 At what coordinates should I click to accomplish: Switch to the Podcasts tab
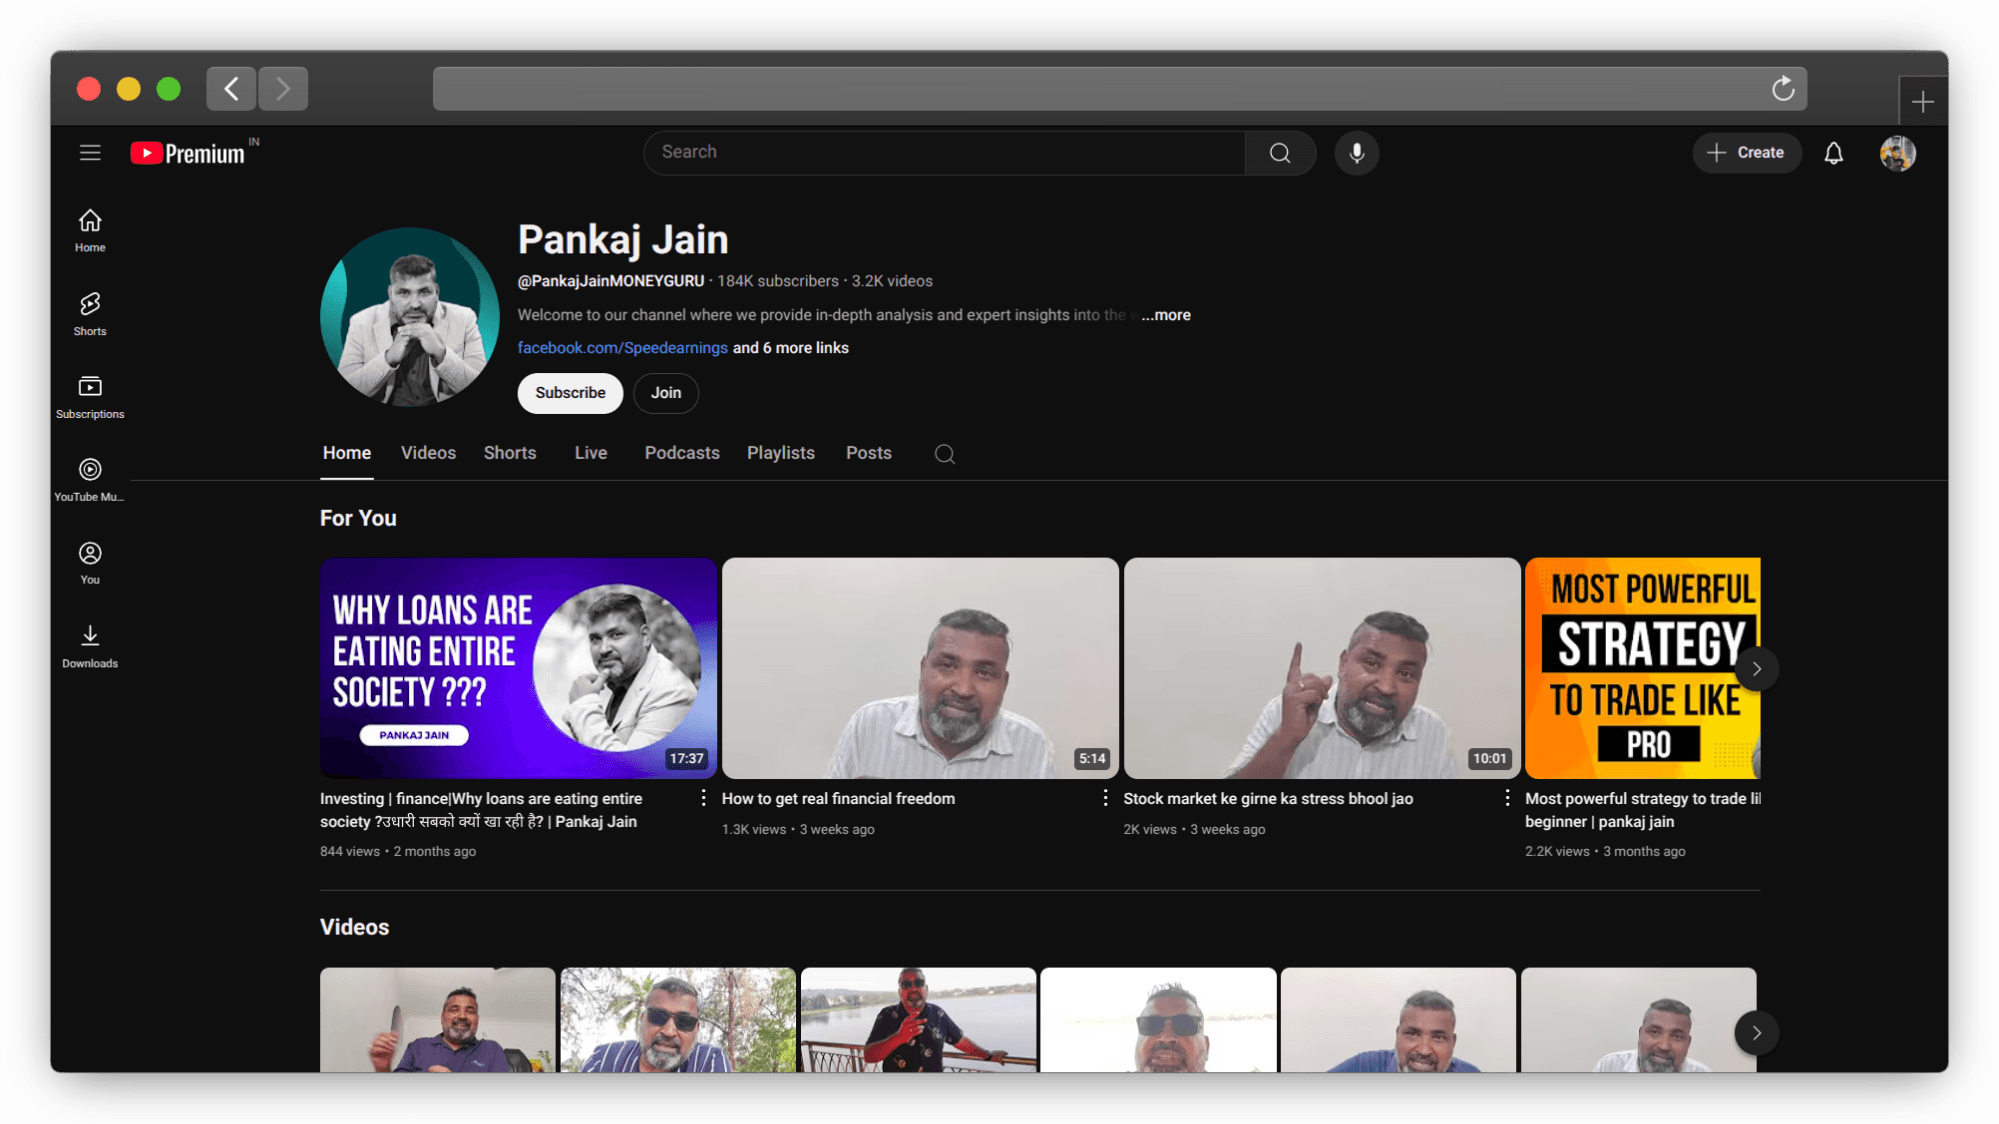(x=682, y=454)
